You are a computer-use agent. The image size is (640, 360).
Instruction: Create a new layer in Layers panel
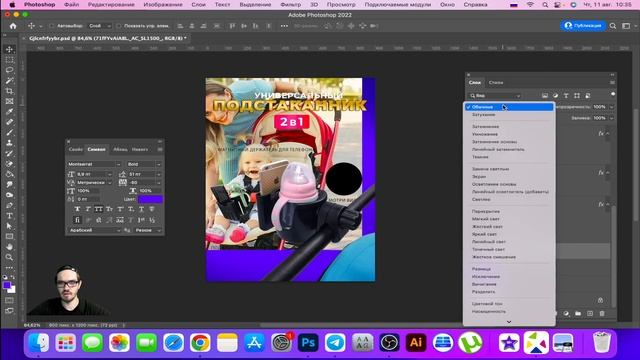(590, 313)
